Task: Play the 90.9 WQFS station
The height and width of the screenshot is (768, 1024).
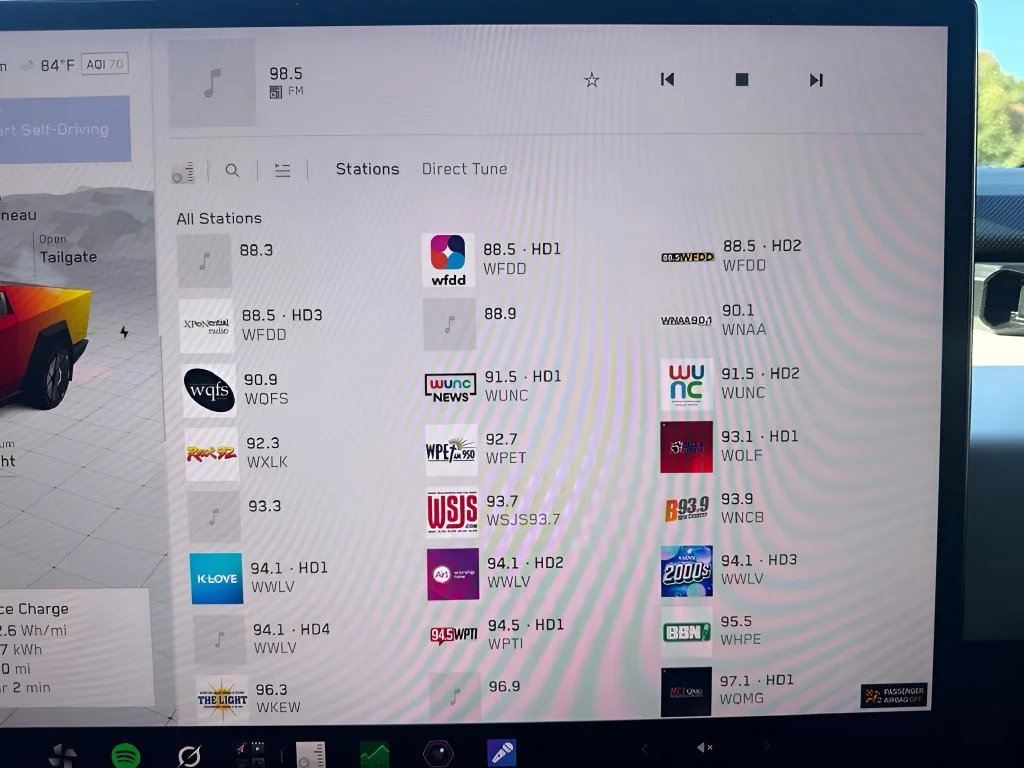Action: 236,390
